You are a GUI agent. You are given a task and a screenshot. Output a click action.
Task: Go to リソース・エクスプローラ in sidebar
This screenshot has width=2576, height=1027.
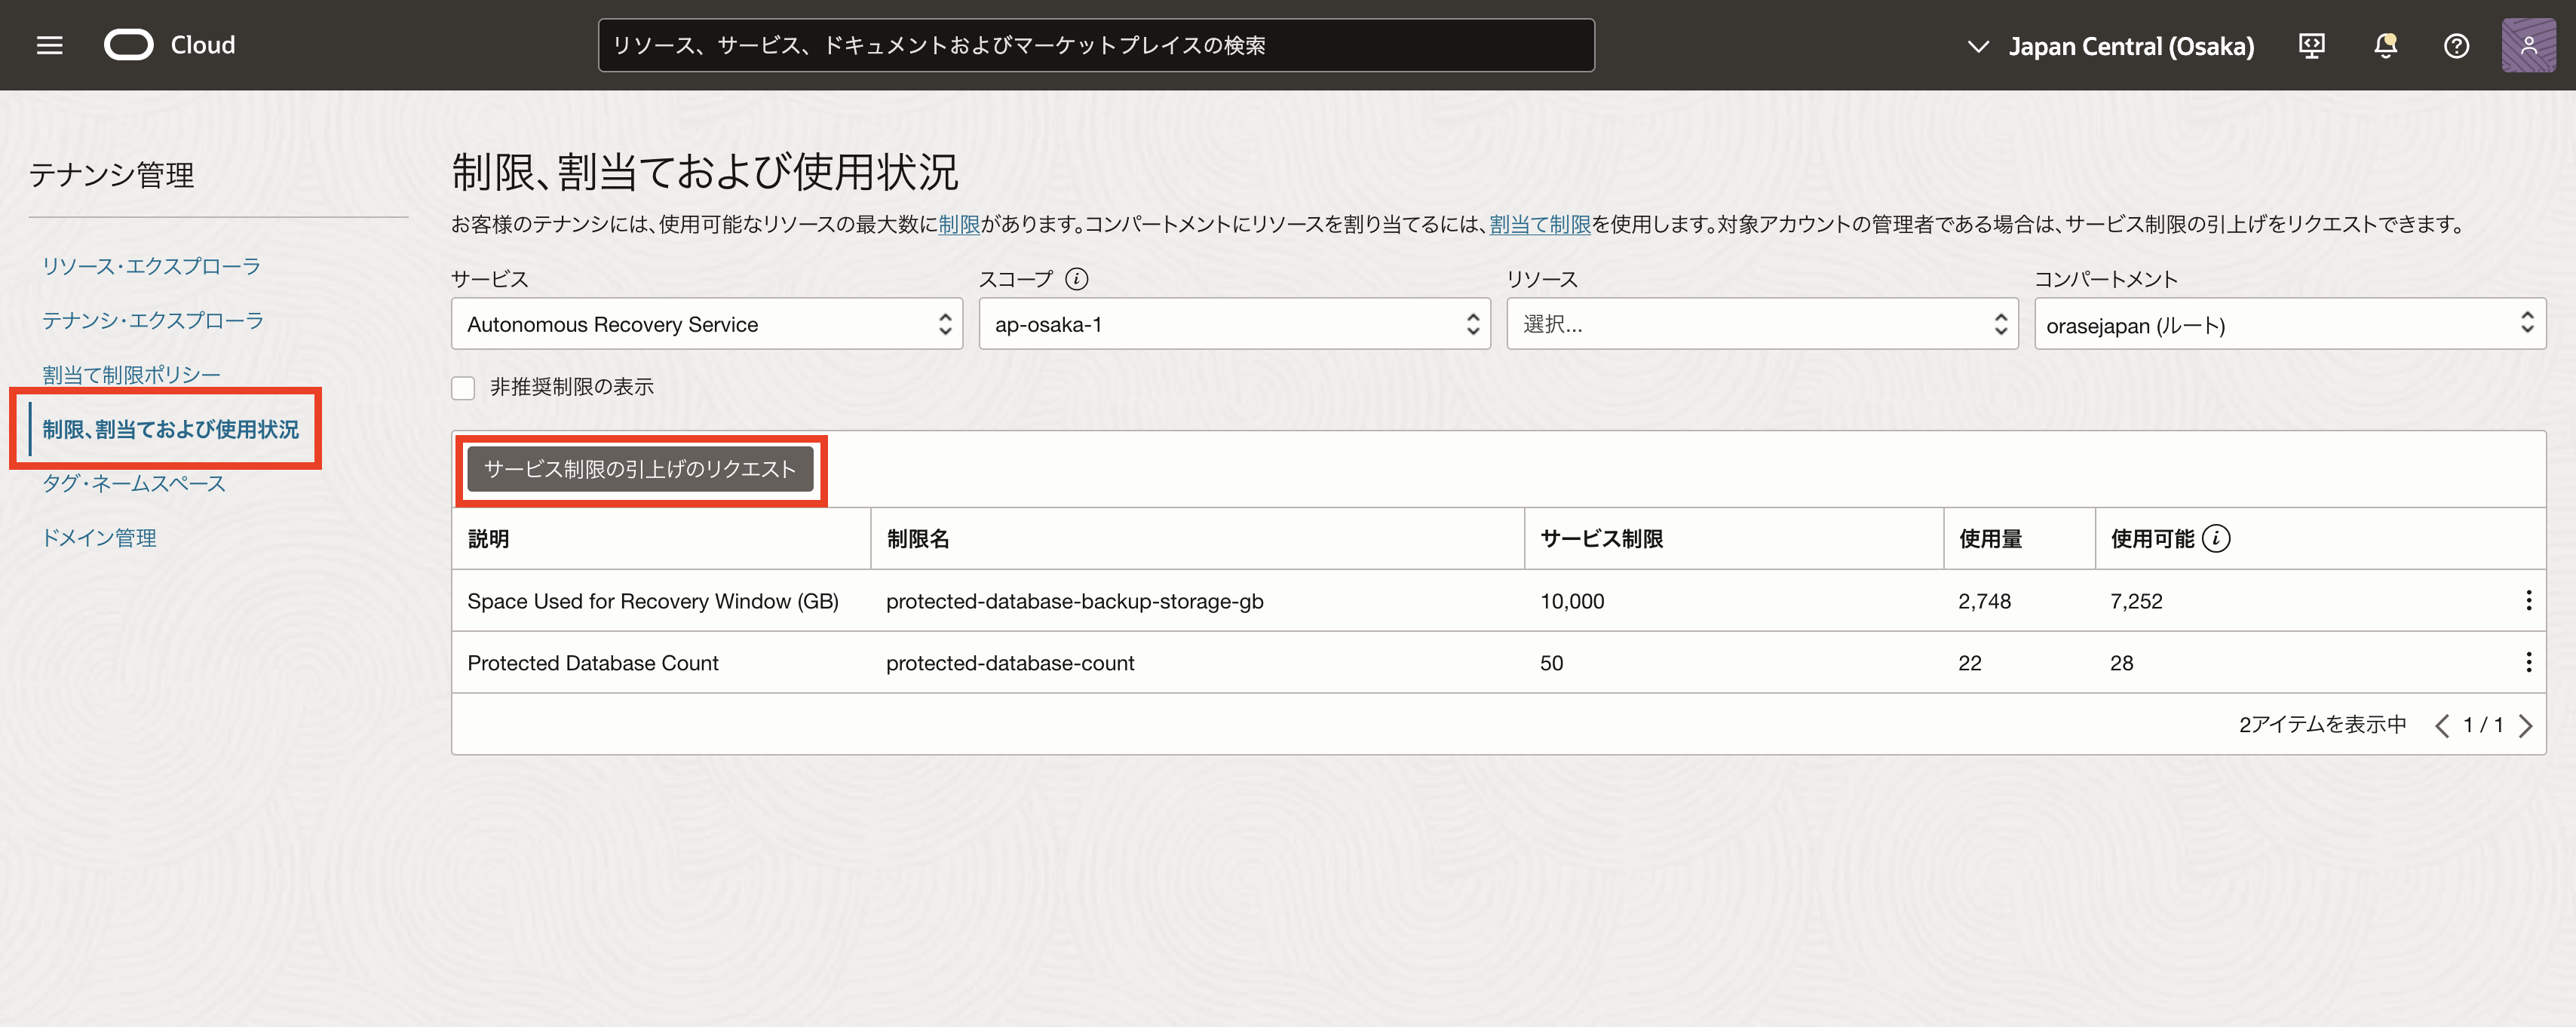[x=151, y=266]
